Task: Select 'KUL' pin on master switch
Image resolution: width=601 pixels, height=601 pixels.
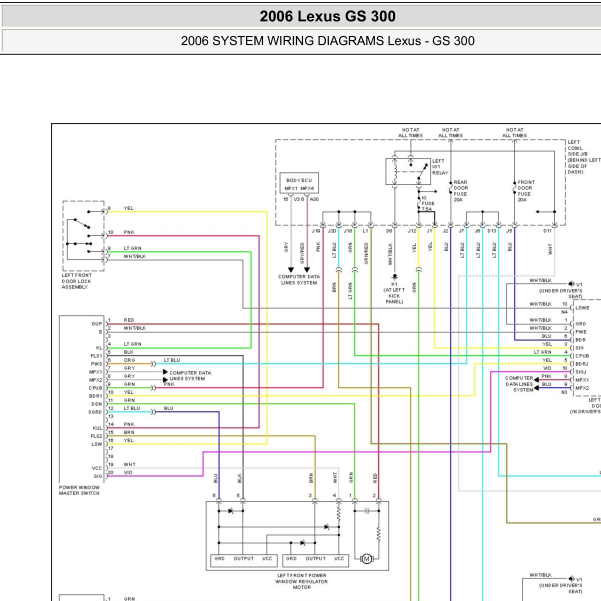Action: tap(97, 428)
